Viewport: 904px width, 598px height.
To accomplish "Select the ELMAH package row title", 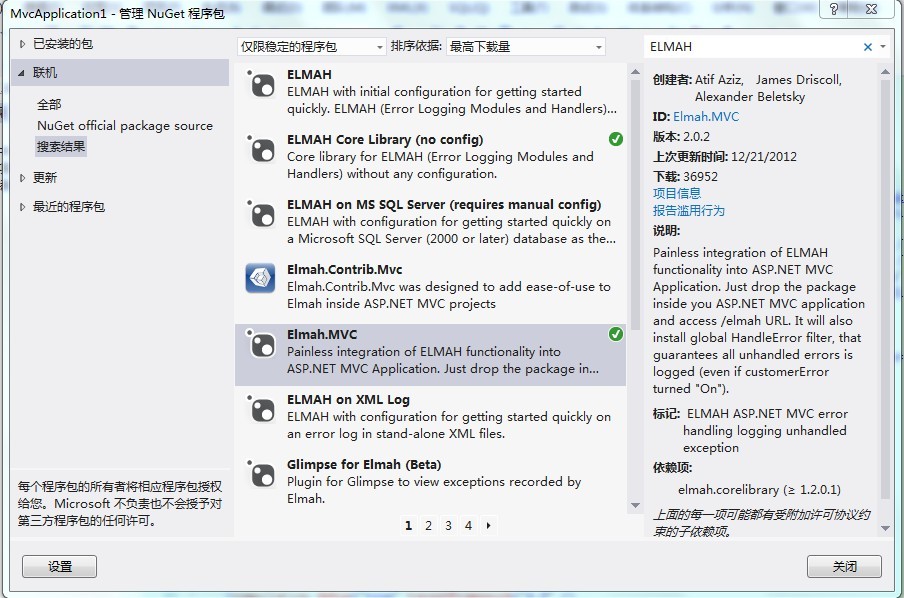I will 310,74.
